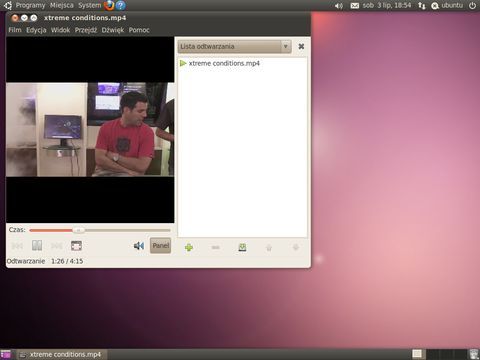The image size is (480, 360).
Task: Pause playback with the pause button
Action: click(37, 246)
